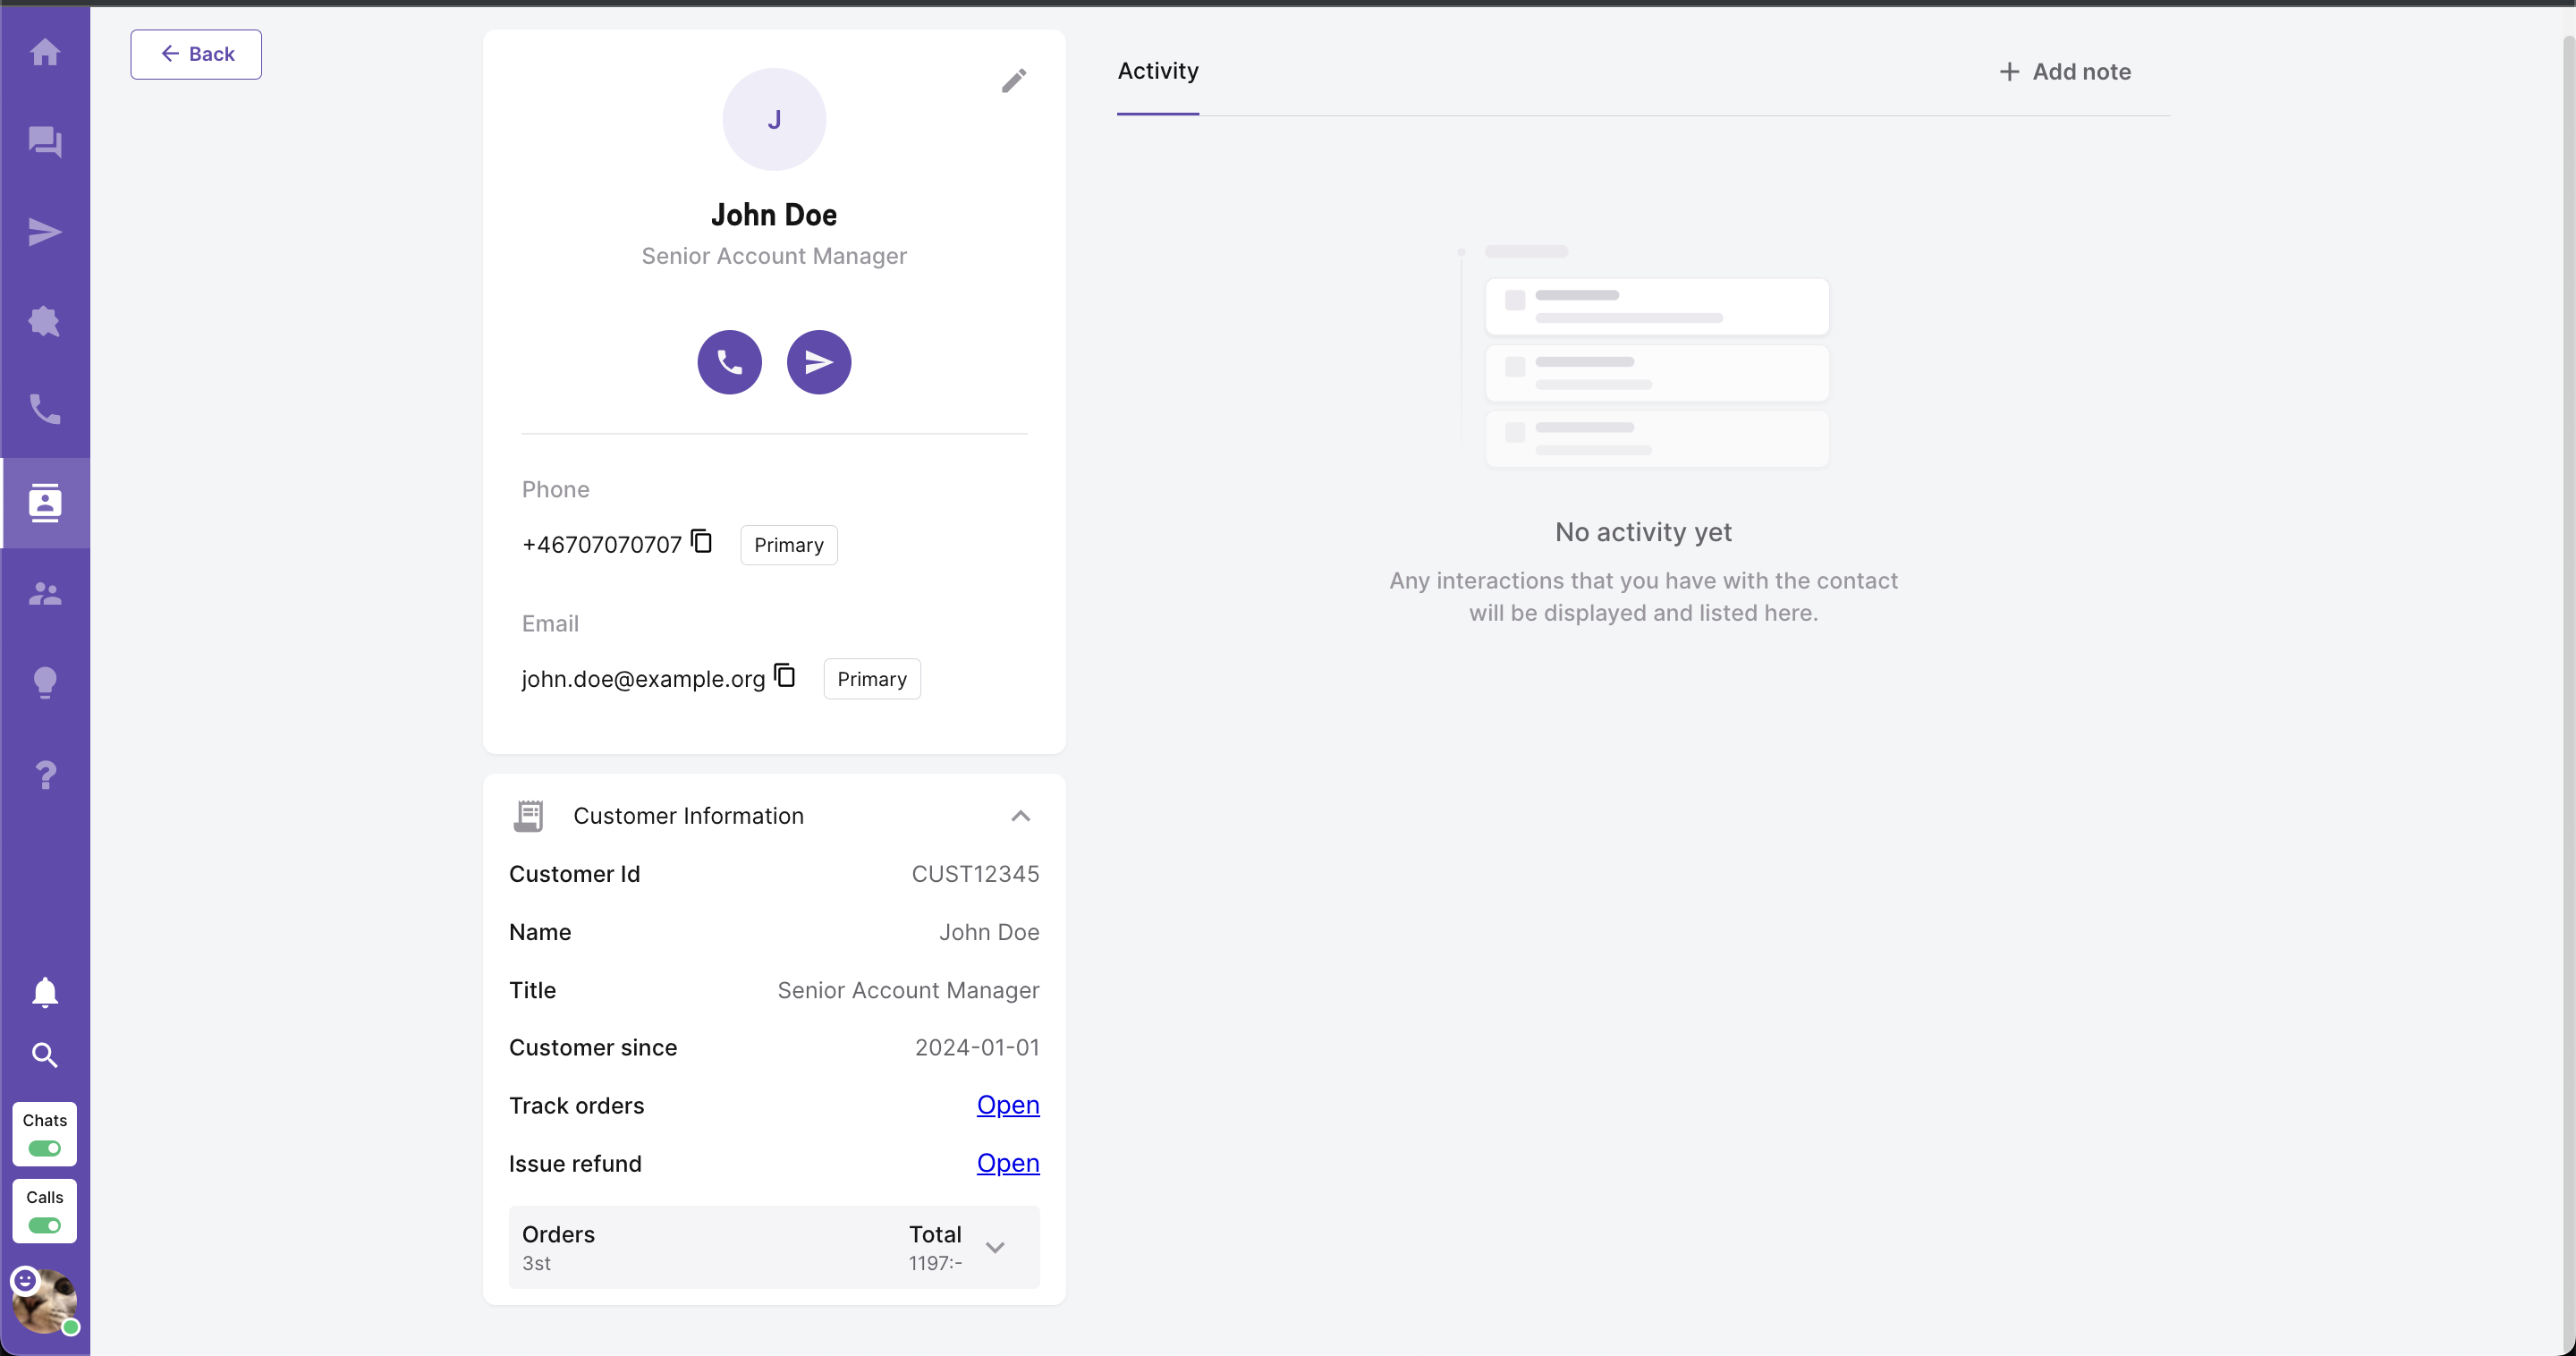
Task: Select the Conversations icon in sidebar
Action: pos(46,141)
